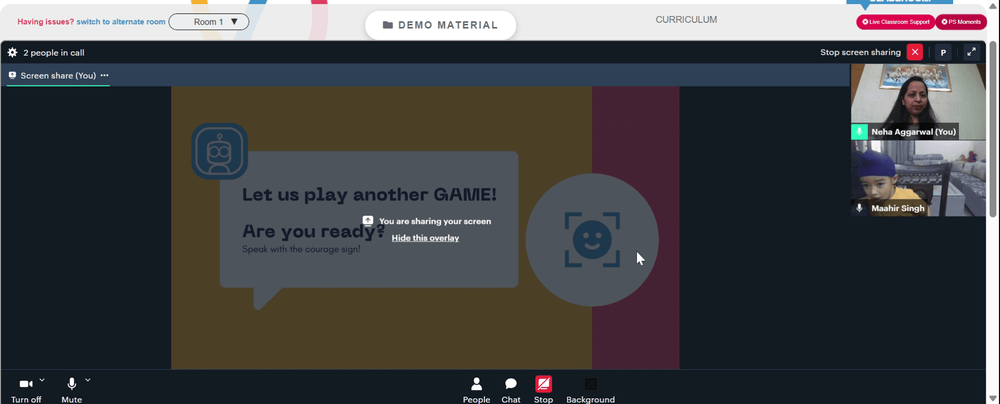Open call settings gear icon
The height and width of the screenshot is (404, 1000).
pyautogui.click(x=12, y=52)
